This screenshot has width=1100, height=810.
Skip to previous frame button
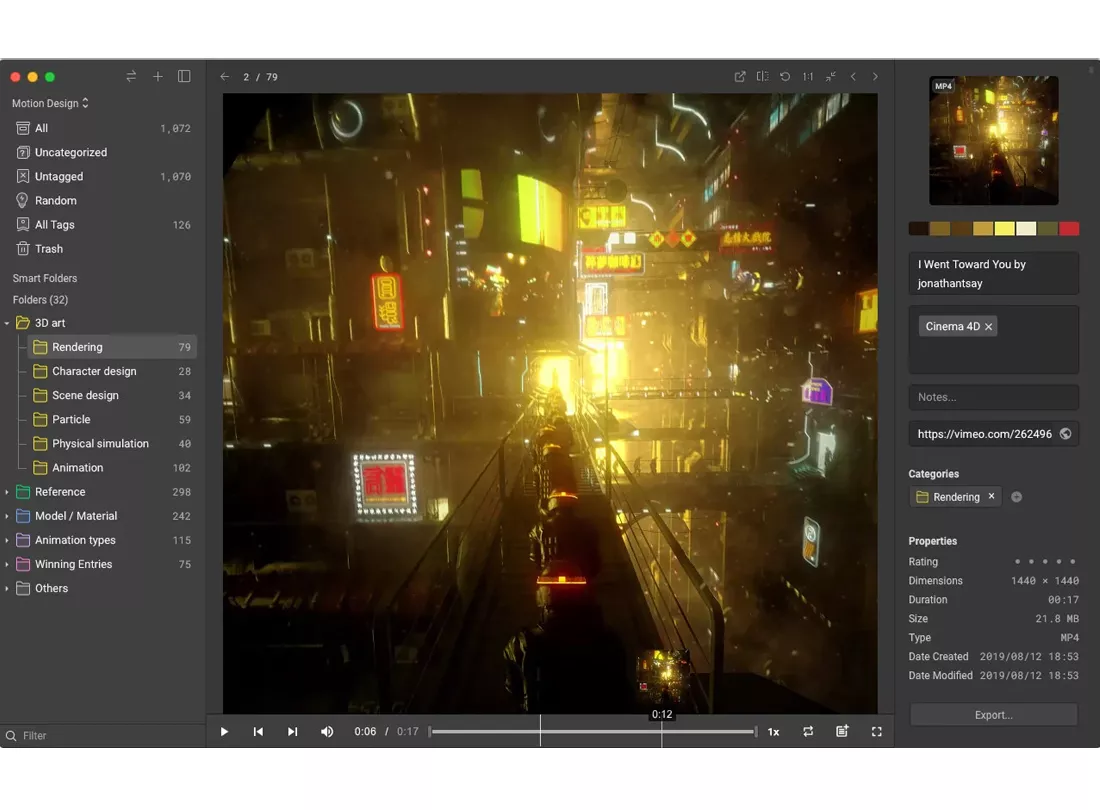click(258, 731)
